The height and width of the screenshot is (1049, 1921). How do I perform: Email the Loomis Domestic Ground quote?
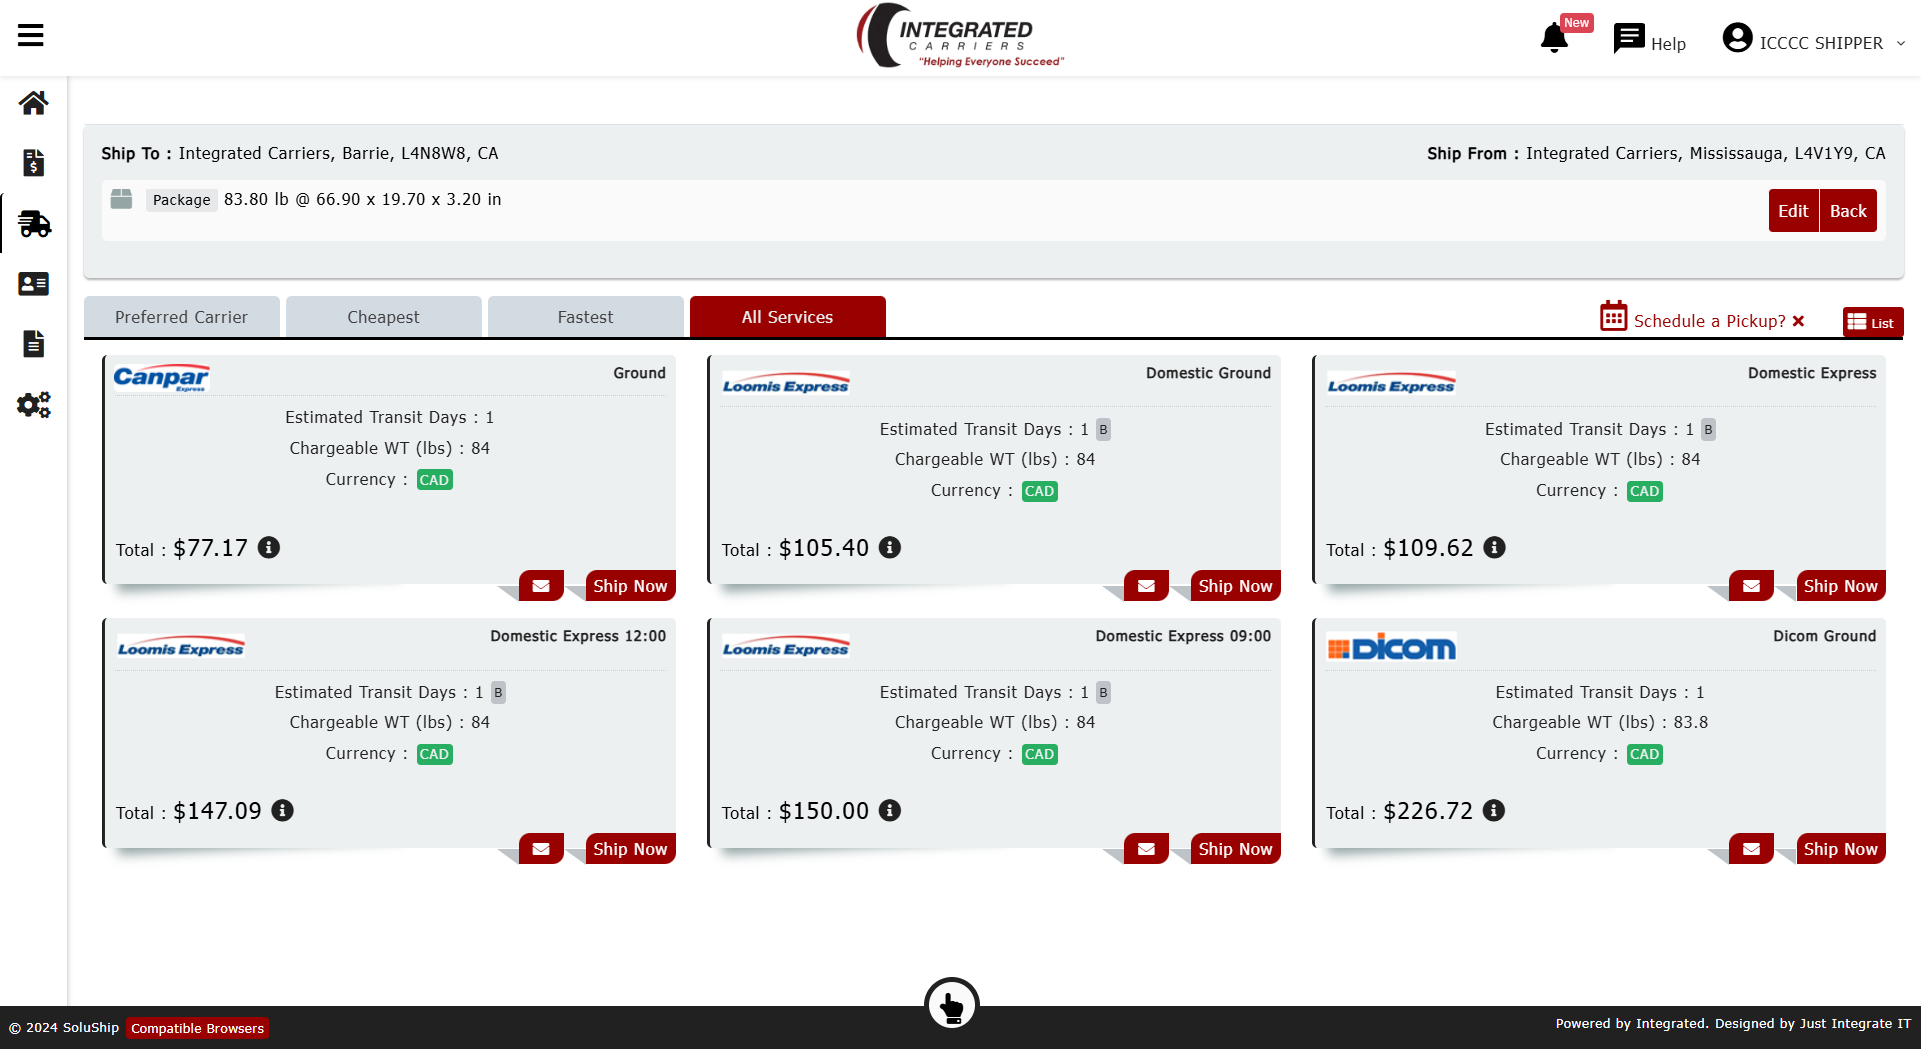pyautogui.click(x=1146, y=586)
